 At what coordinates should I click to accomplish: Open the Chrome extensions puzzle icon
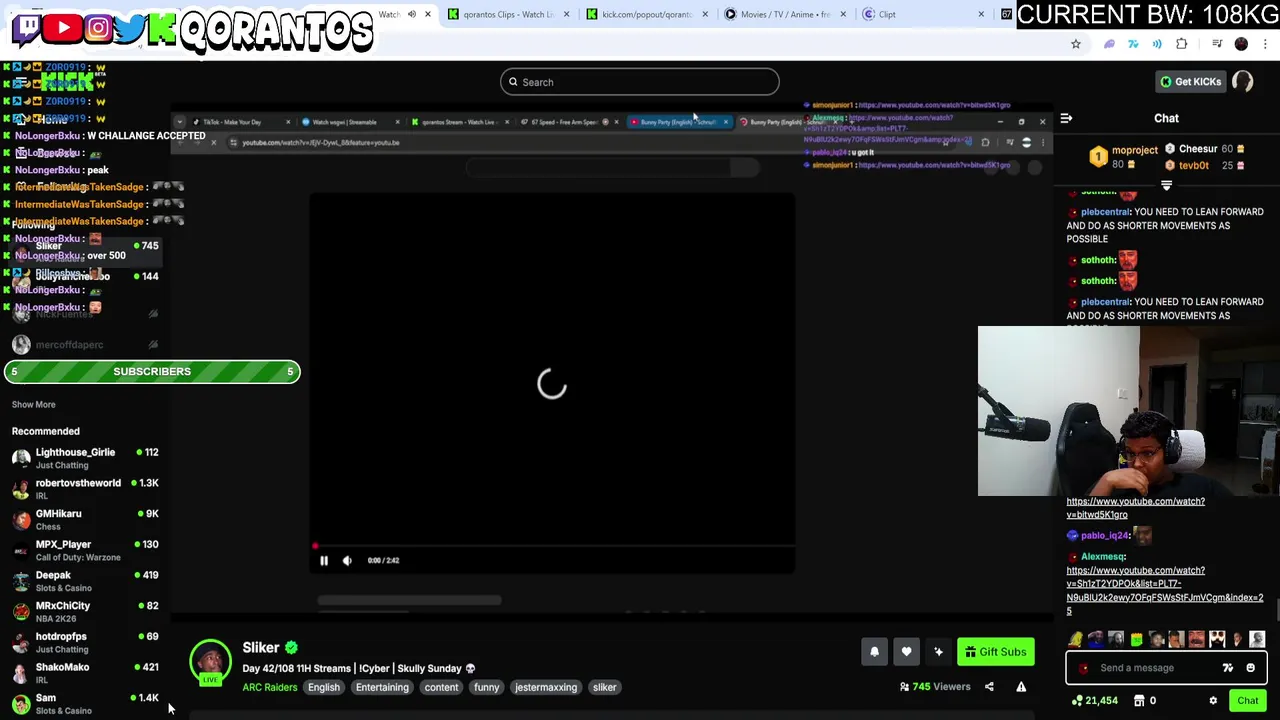(1182, 44)
